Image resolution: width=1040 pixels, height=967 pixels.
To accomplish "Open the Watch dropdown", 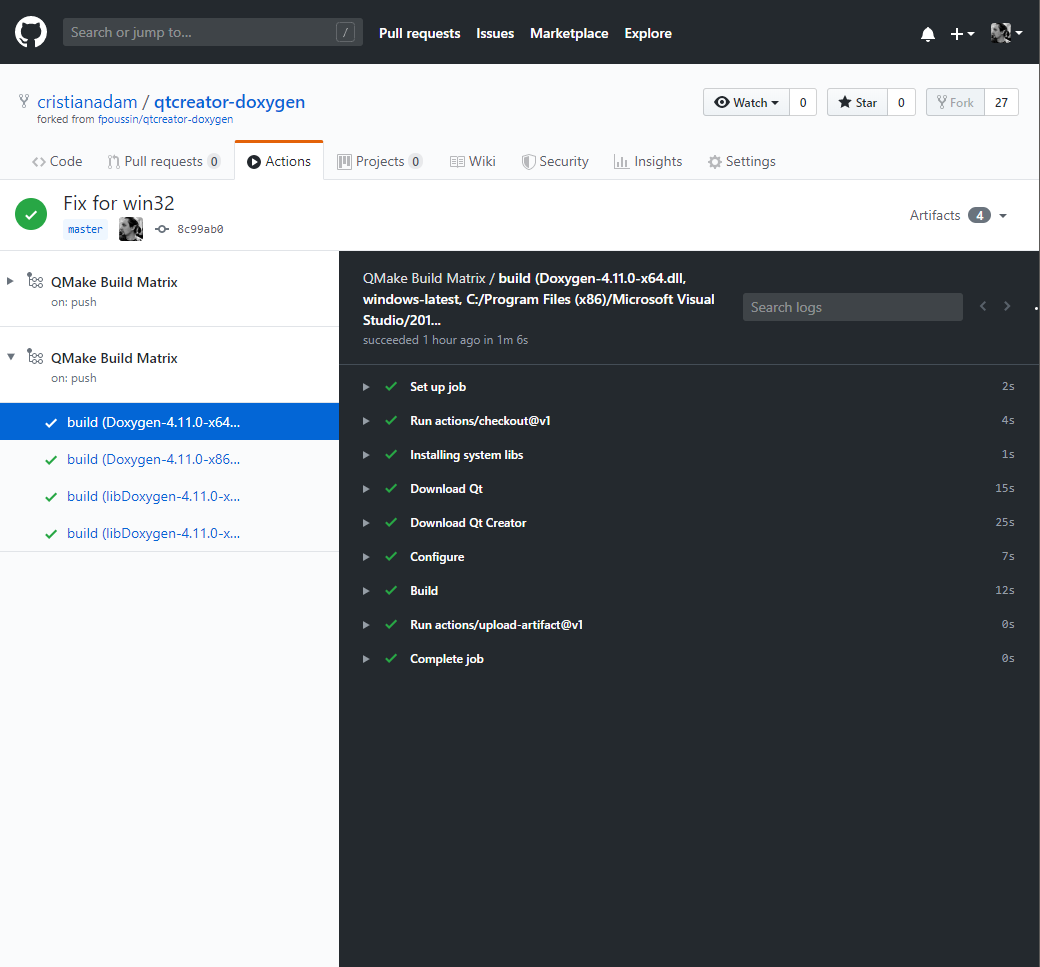I will point(745,101).
